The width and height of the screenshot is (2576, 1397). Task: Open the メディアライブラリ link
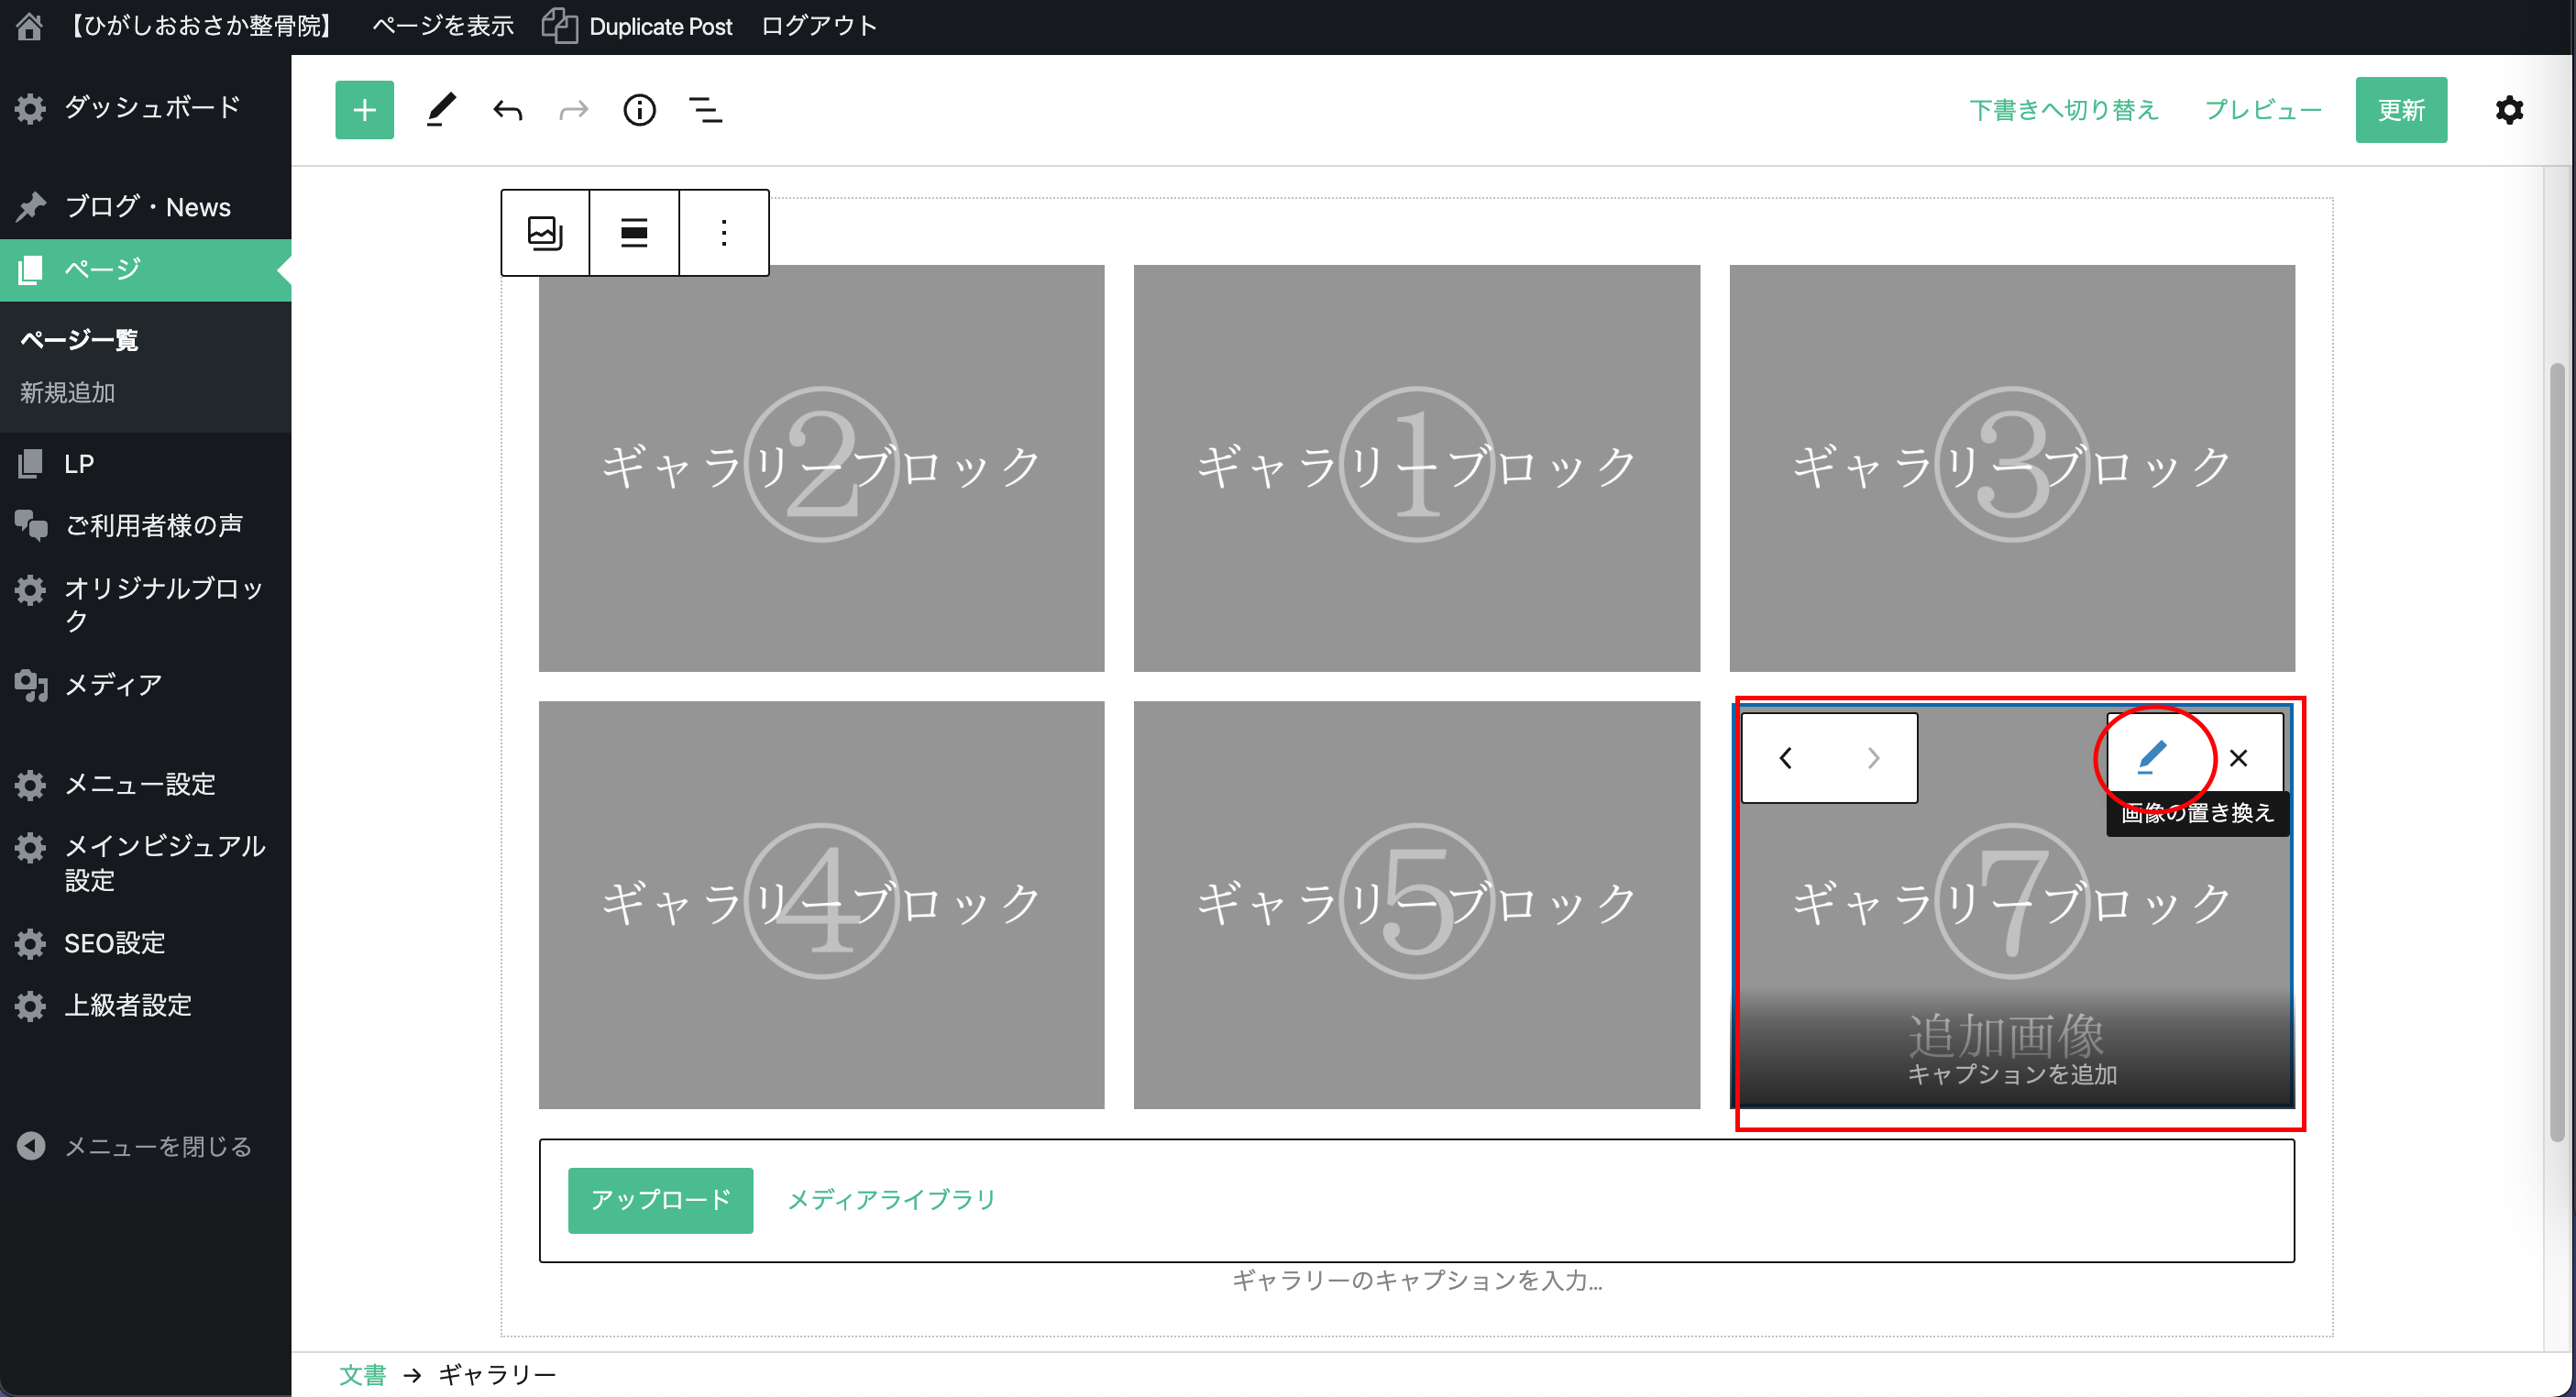[891, 1200]
